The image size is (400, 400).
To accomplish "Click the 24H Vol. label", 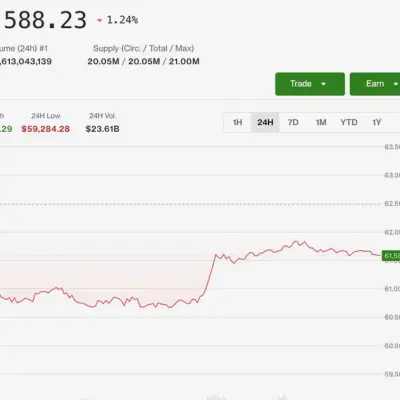I will [102, 116].
